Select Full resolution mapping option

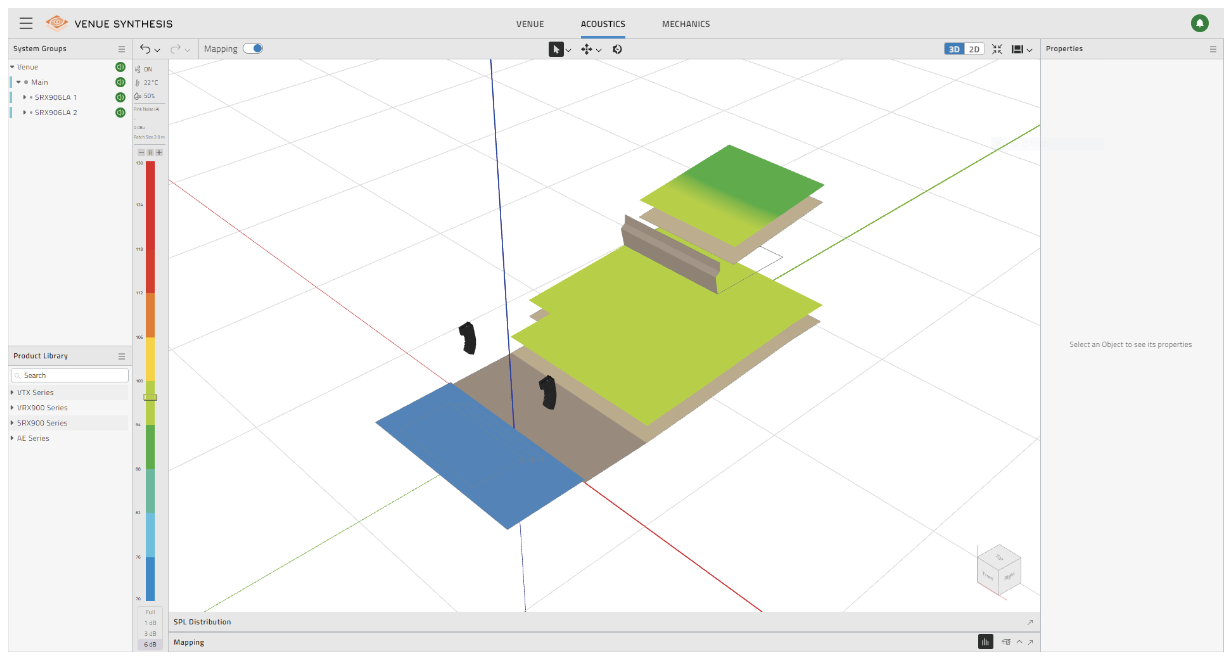(150, 611)
